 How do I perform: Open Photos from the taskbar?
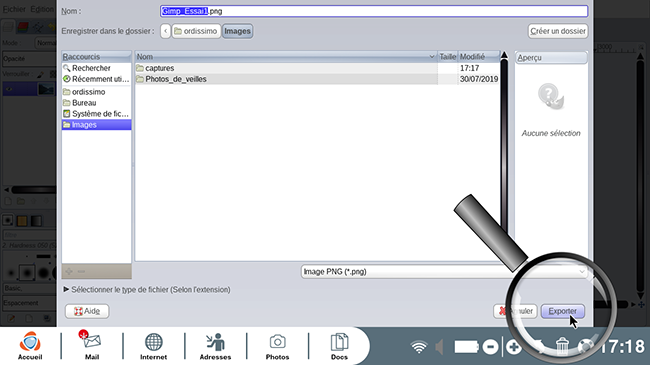point(277,346)
